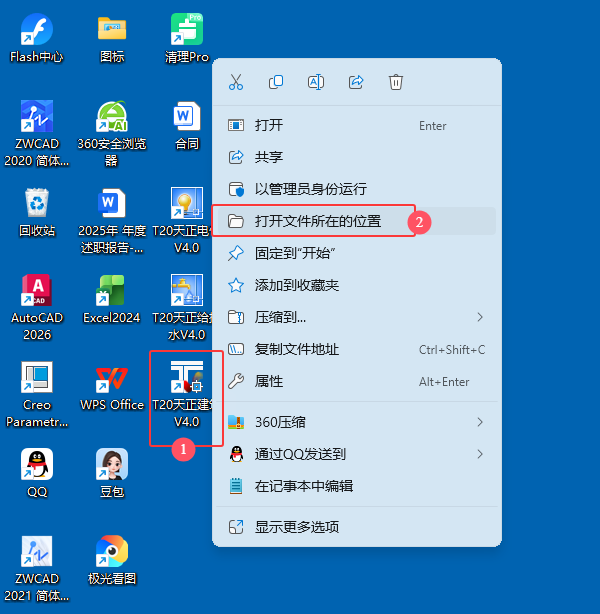Choose 打开 from the context menu

click(x=357, y=125)
